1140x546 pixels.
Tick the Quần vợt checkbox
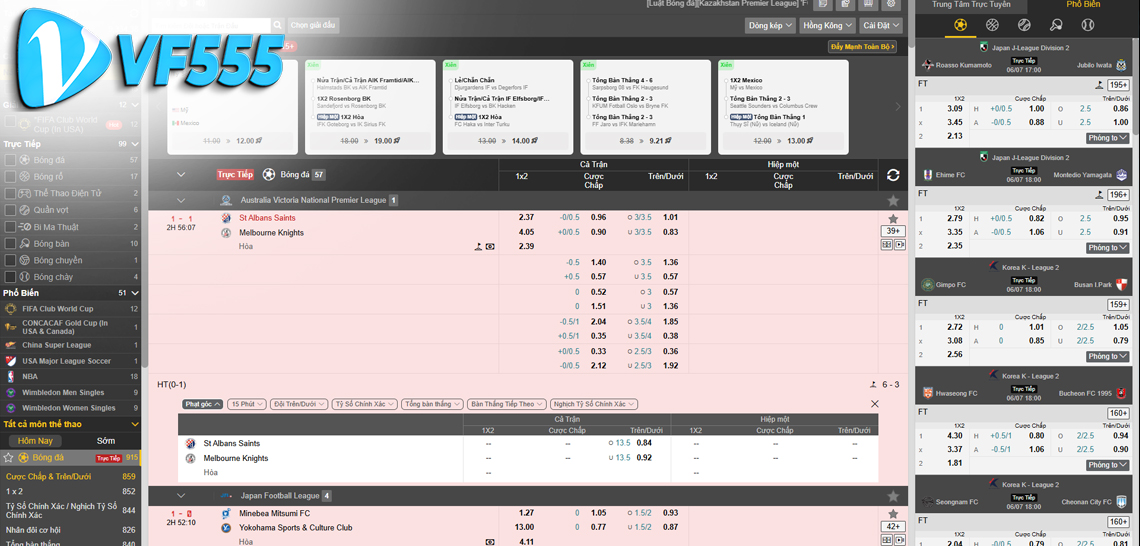coord(10,210)
